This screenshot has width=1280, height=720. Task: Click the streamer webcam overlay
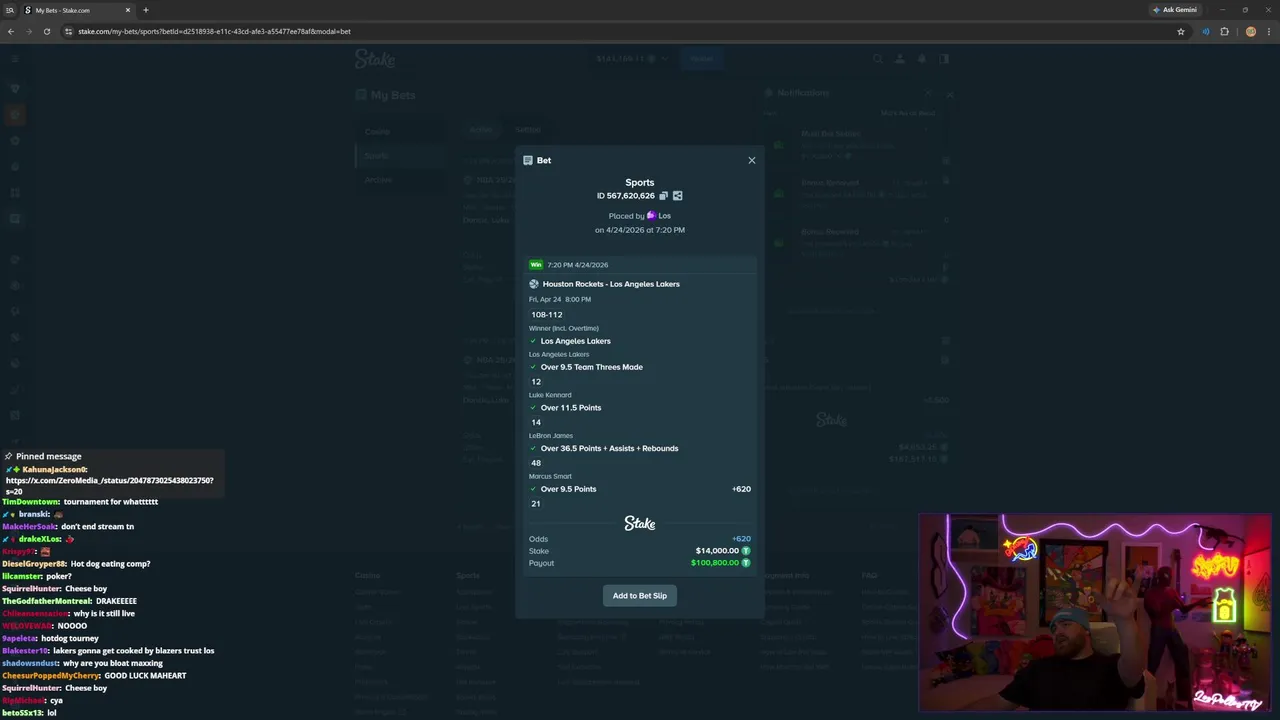point(1095,613)
